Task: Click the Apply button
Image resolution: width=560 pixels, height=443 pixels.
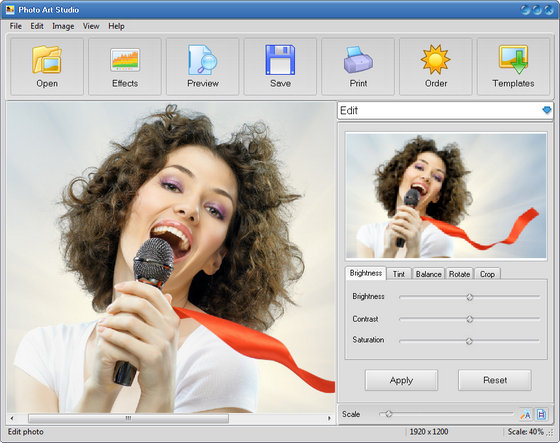Action: (x=401, y=380)
